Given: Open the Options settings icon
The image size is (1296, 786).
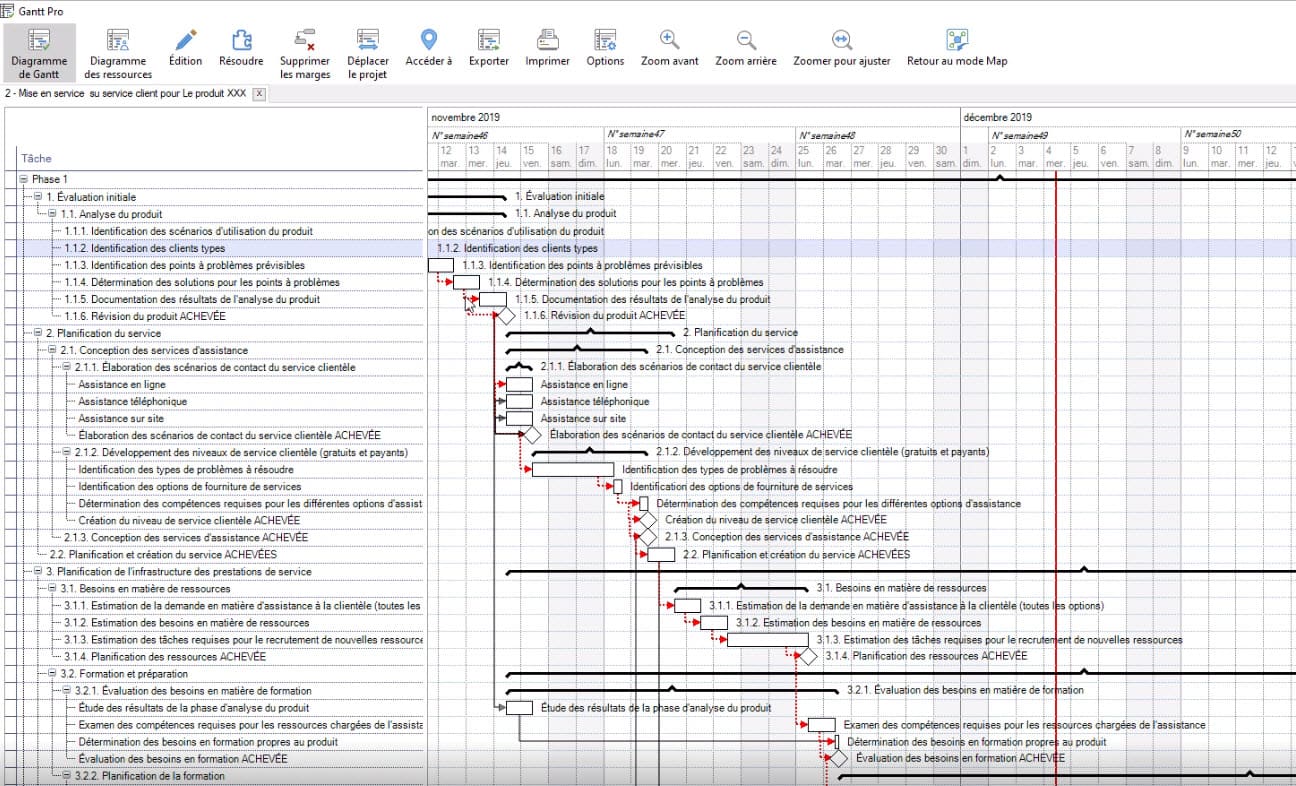Looking at the screenshot, I should (605, 47).
